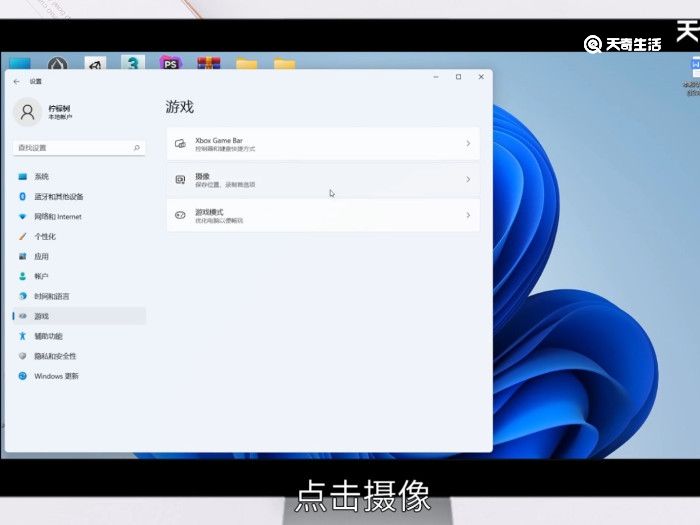Click the search settings input field

coord(79,148)
